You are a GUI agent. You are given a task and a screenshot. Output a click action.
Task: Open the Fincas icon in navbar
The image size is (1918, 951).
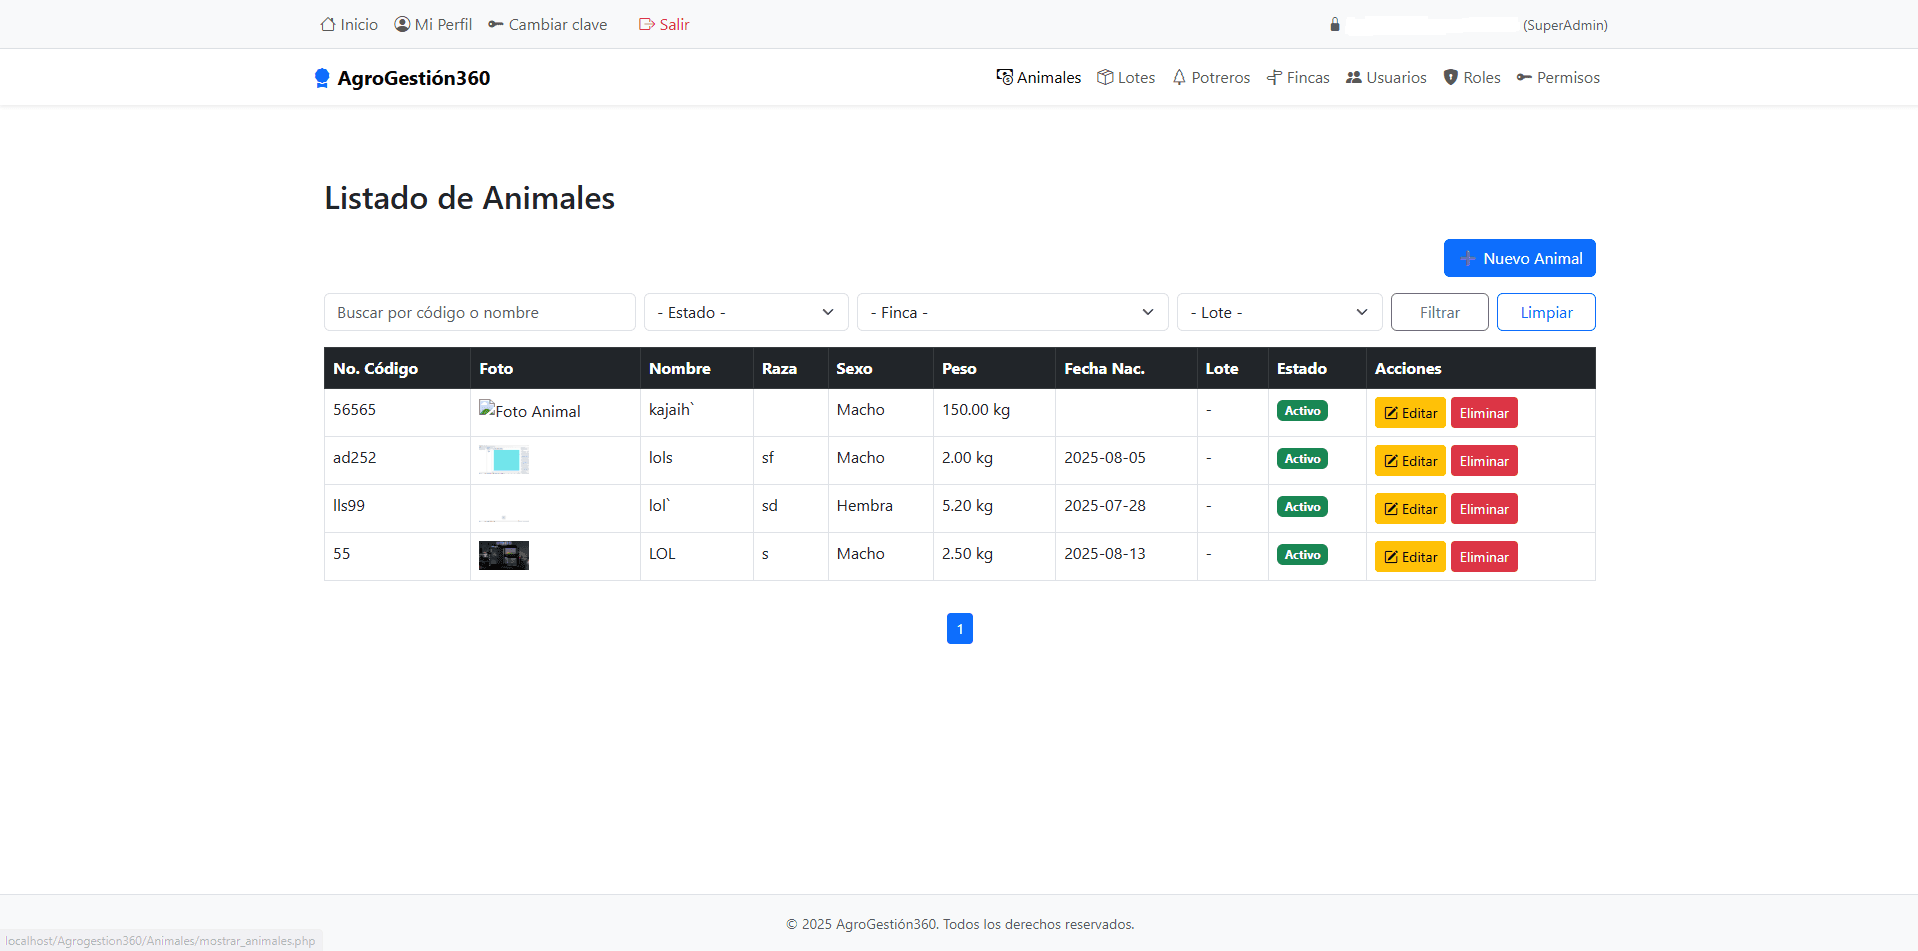coord(1273,77)
